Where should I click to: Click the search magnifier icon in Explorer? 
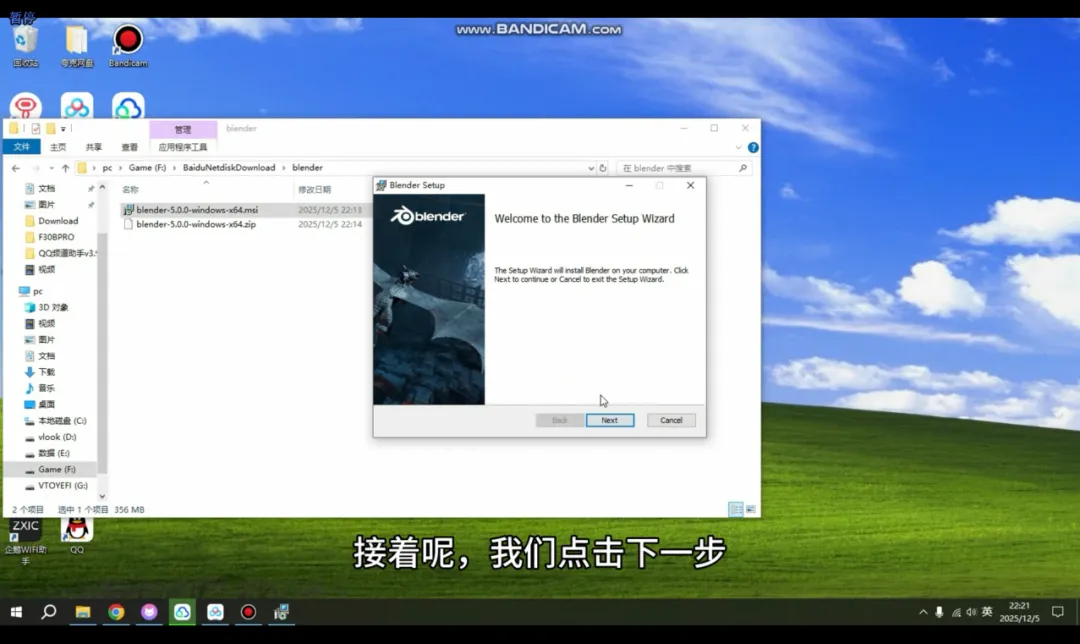pyautogui.click(x=742, y=168)
